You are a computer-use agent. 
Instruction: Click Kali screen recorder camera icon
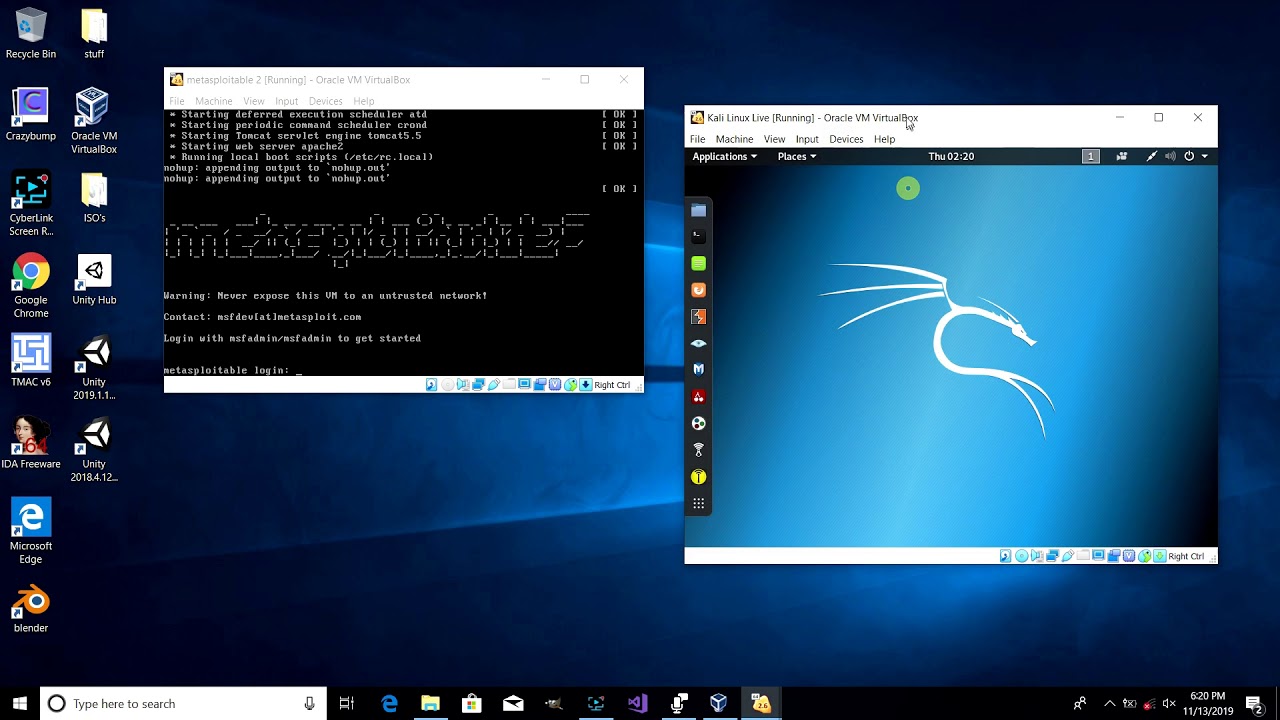1122,156
